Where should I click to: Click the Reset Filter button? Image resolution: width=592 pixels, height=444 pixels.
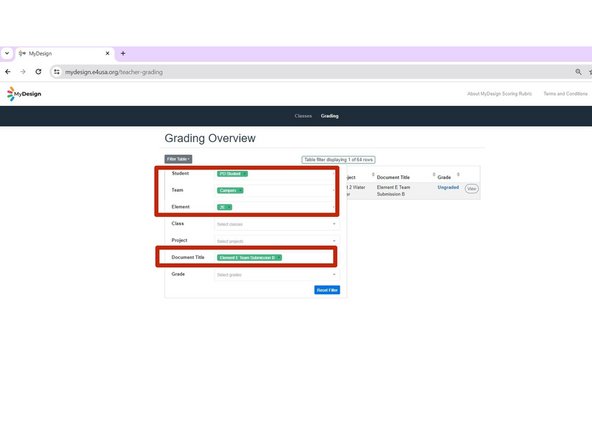(327, 290)
